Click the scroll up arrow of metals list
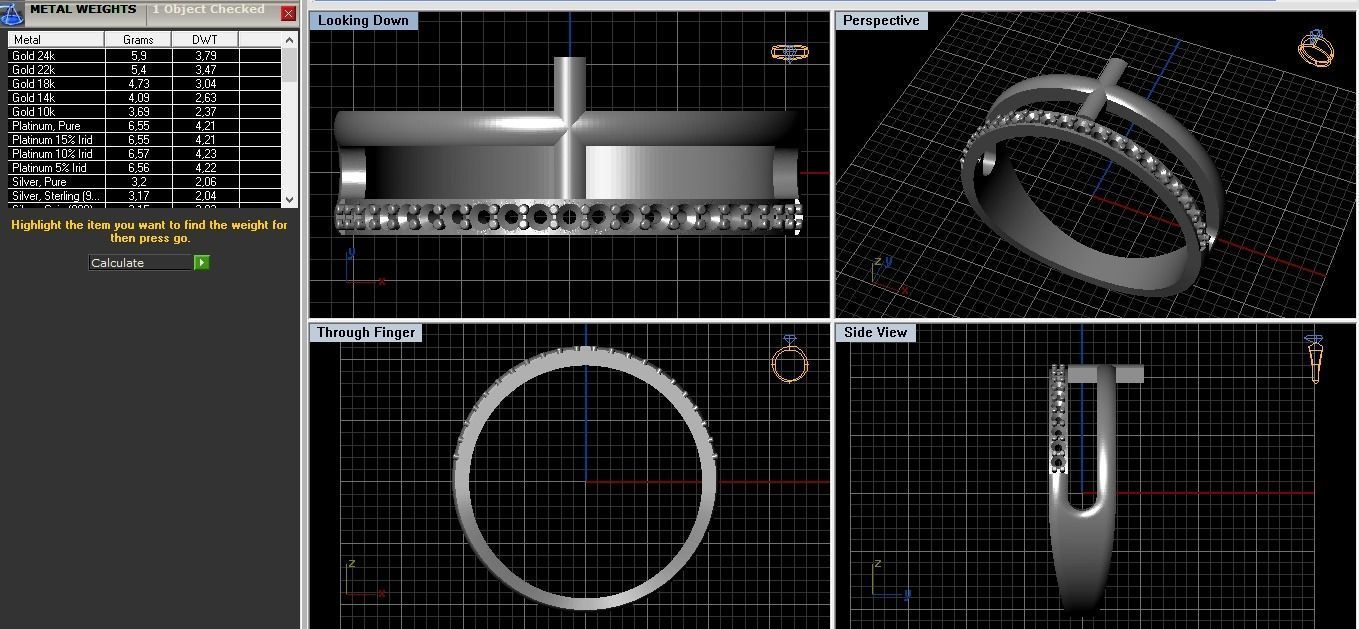The width and height of the screenshot is (1359, 629). tap(290, 40)
